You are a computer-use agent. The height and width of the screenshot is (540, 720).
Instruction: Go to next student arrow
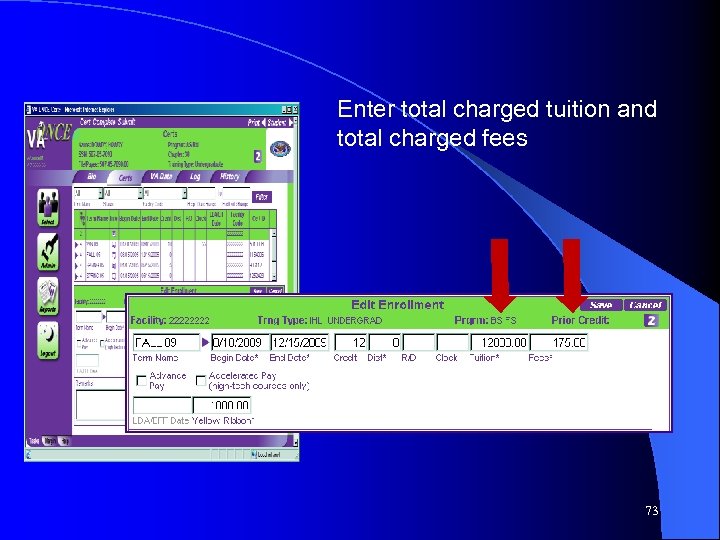(x=291, y=123)
